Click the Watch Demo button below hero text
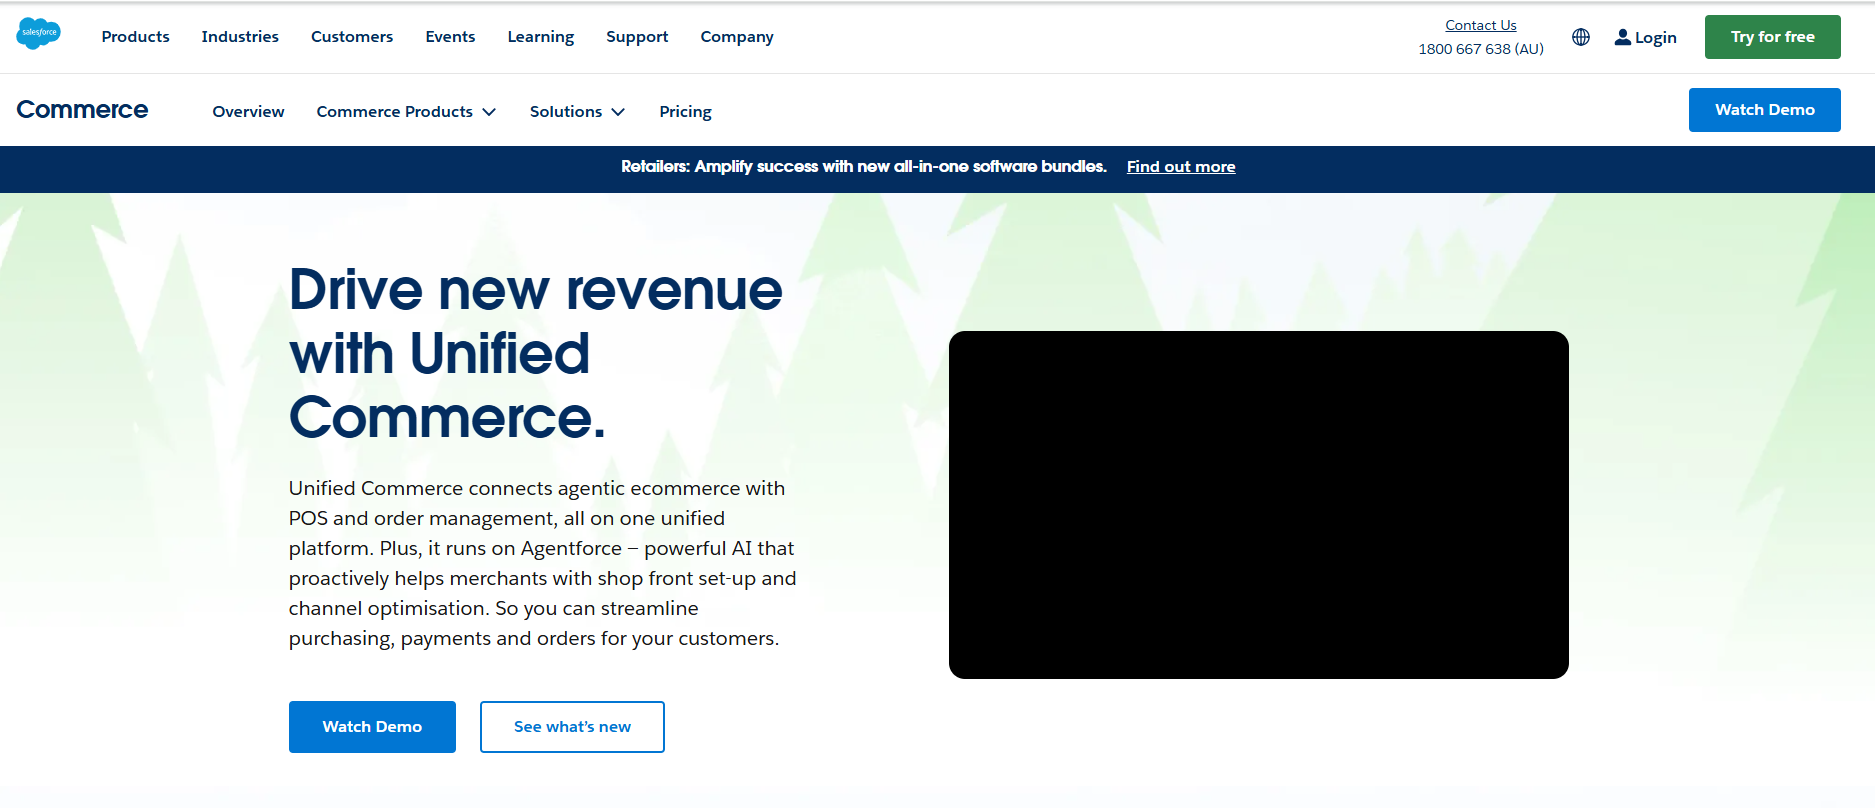 click(x=372, y=727)
